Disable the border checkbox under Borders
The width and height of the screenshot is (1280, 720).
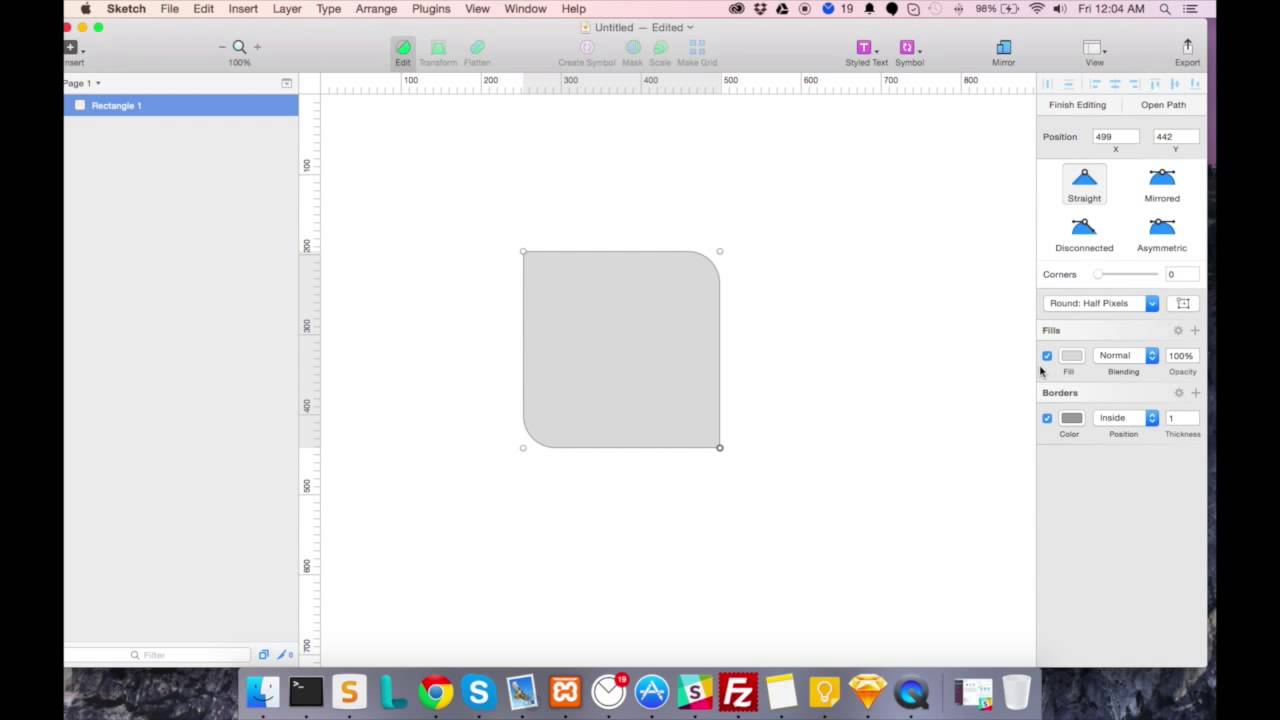click(1047, 418)
